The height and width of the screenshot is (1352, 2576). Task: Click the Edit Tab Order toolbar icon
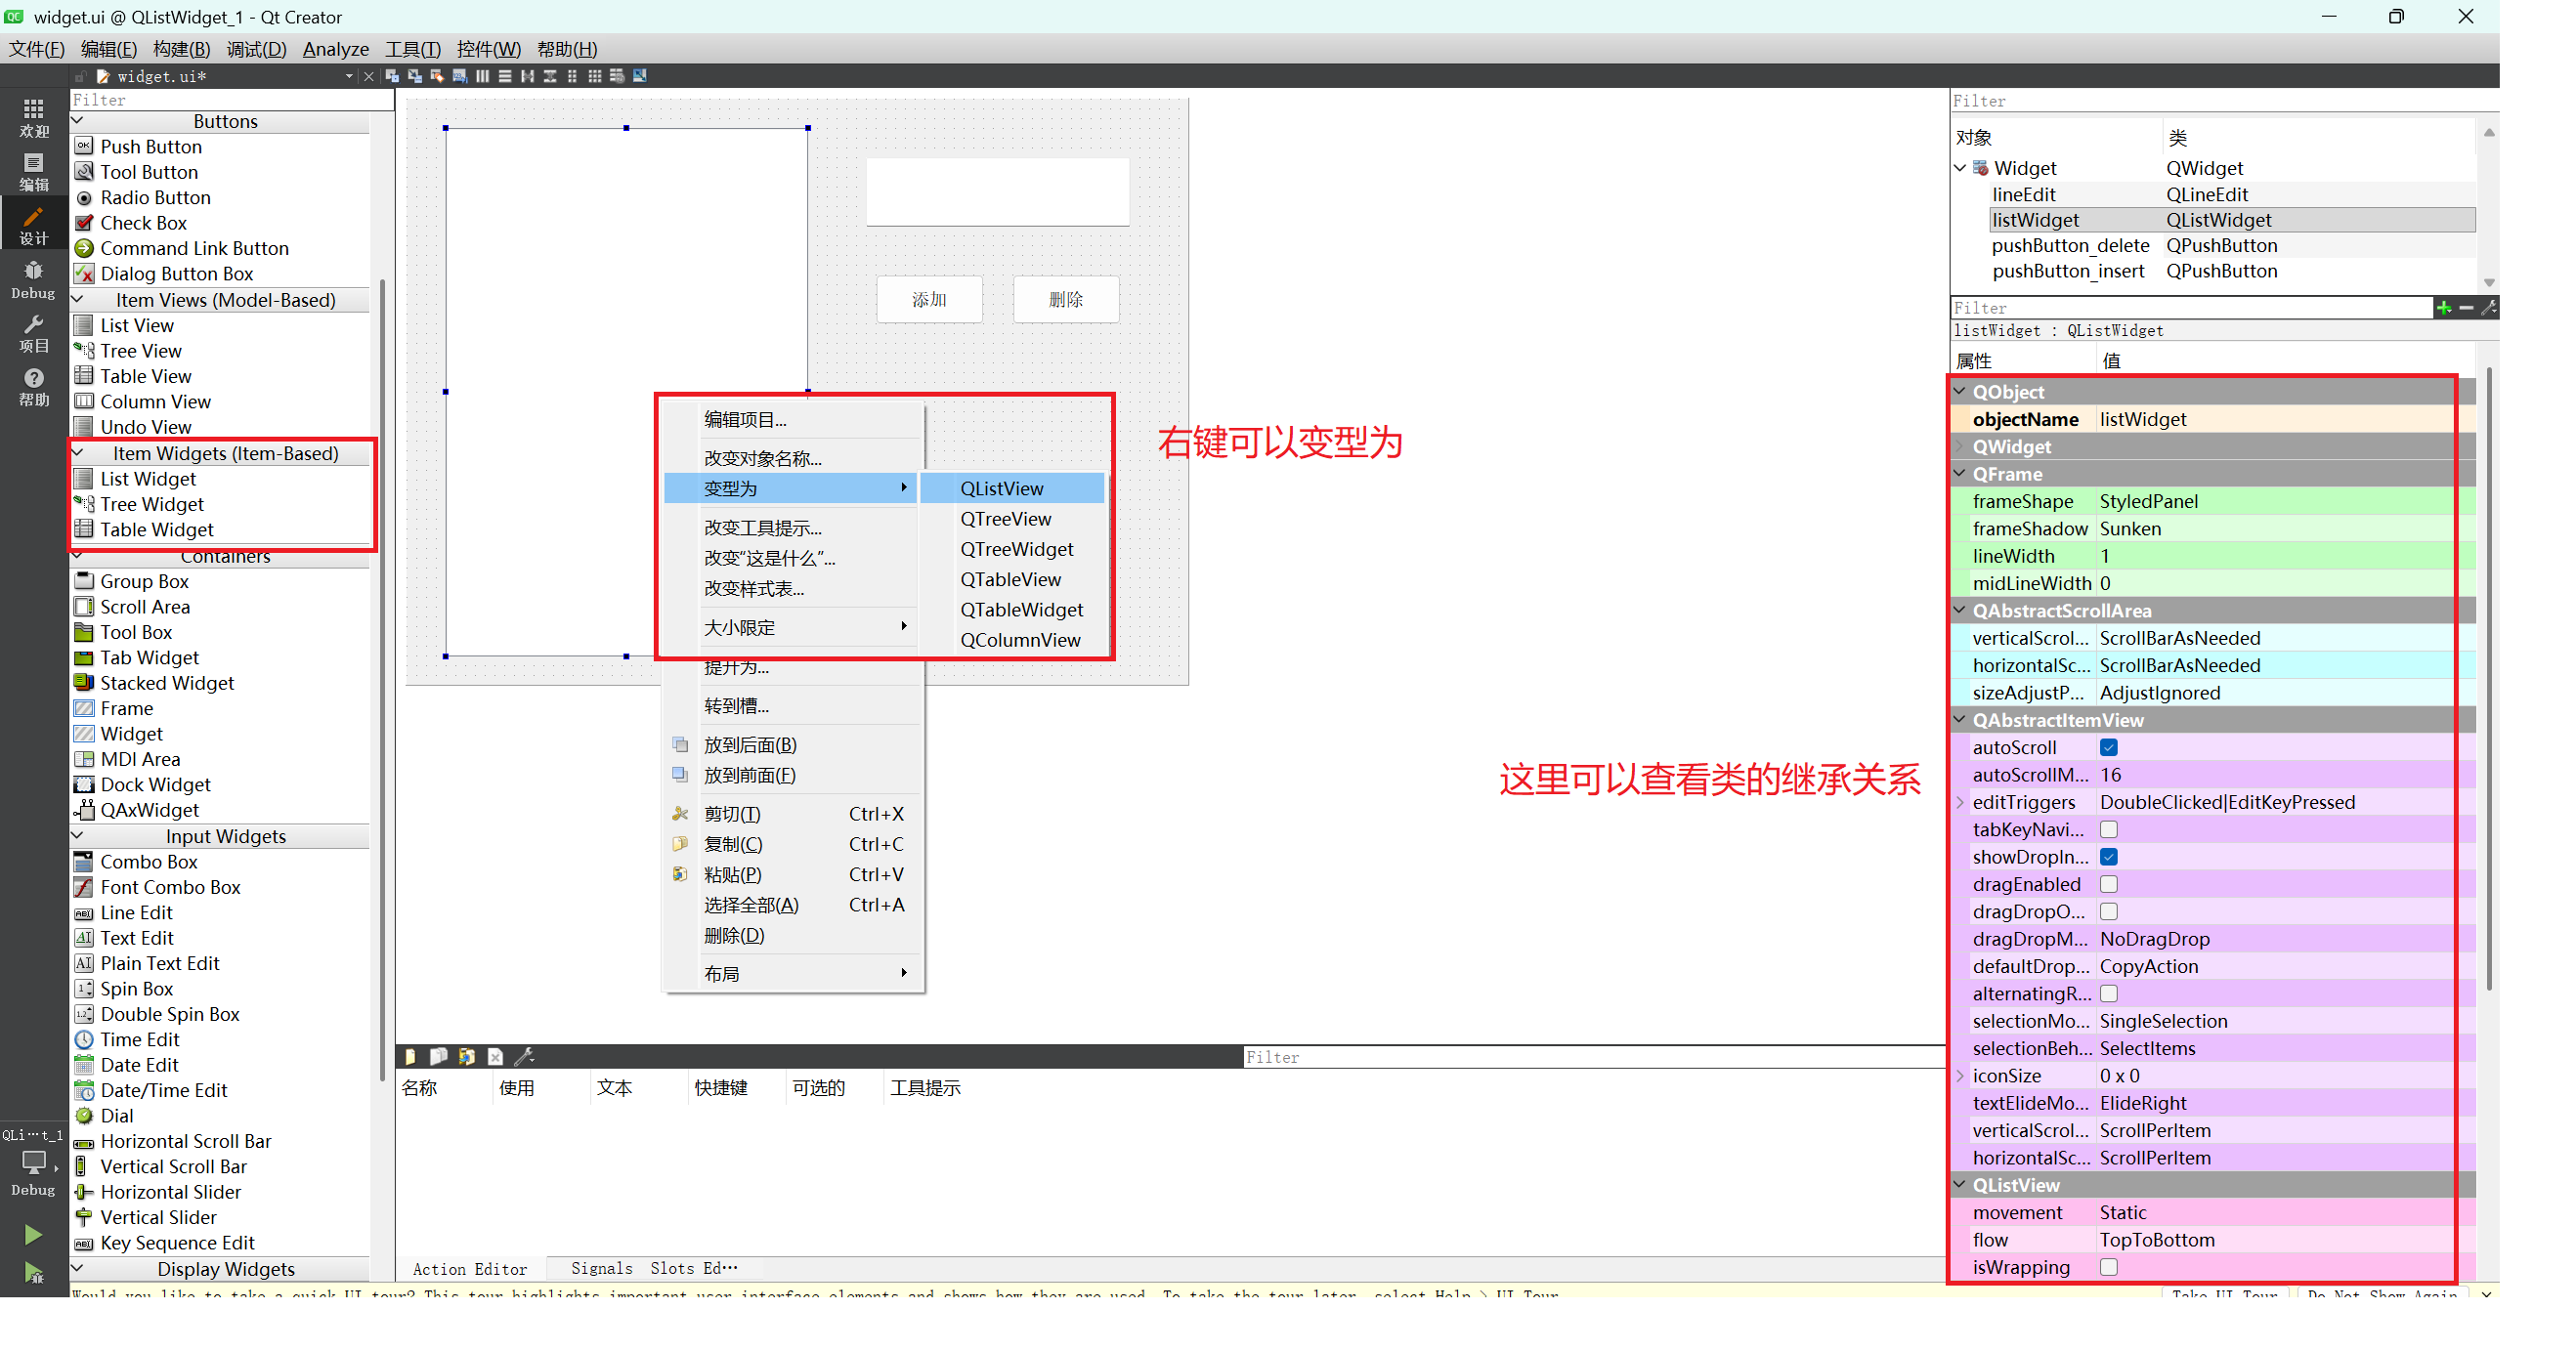460,76
